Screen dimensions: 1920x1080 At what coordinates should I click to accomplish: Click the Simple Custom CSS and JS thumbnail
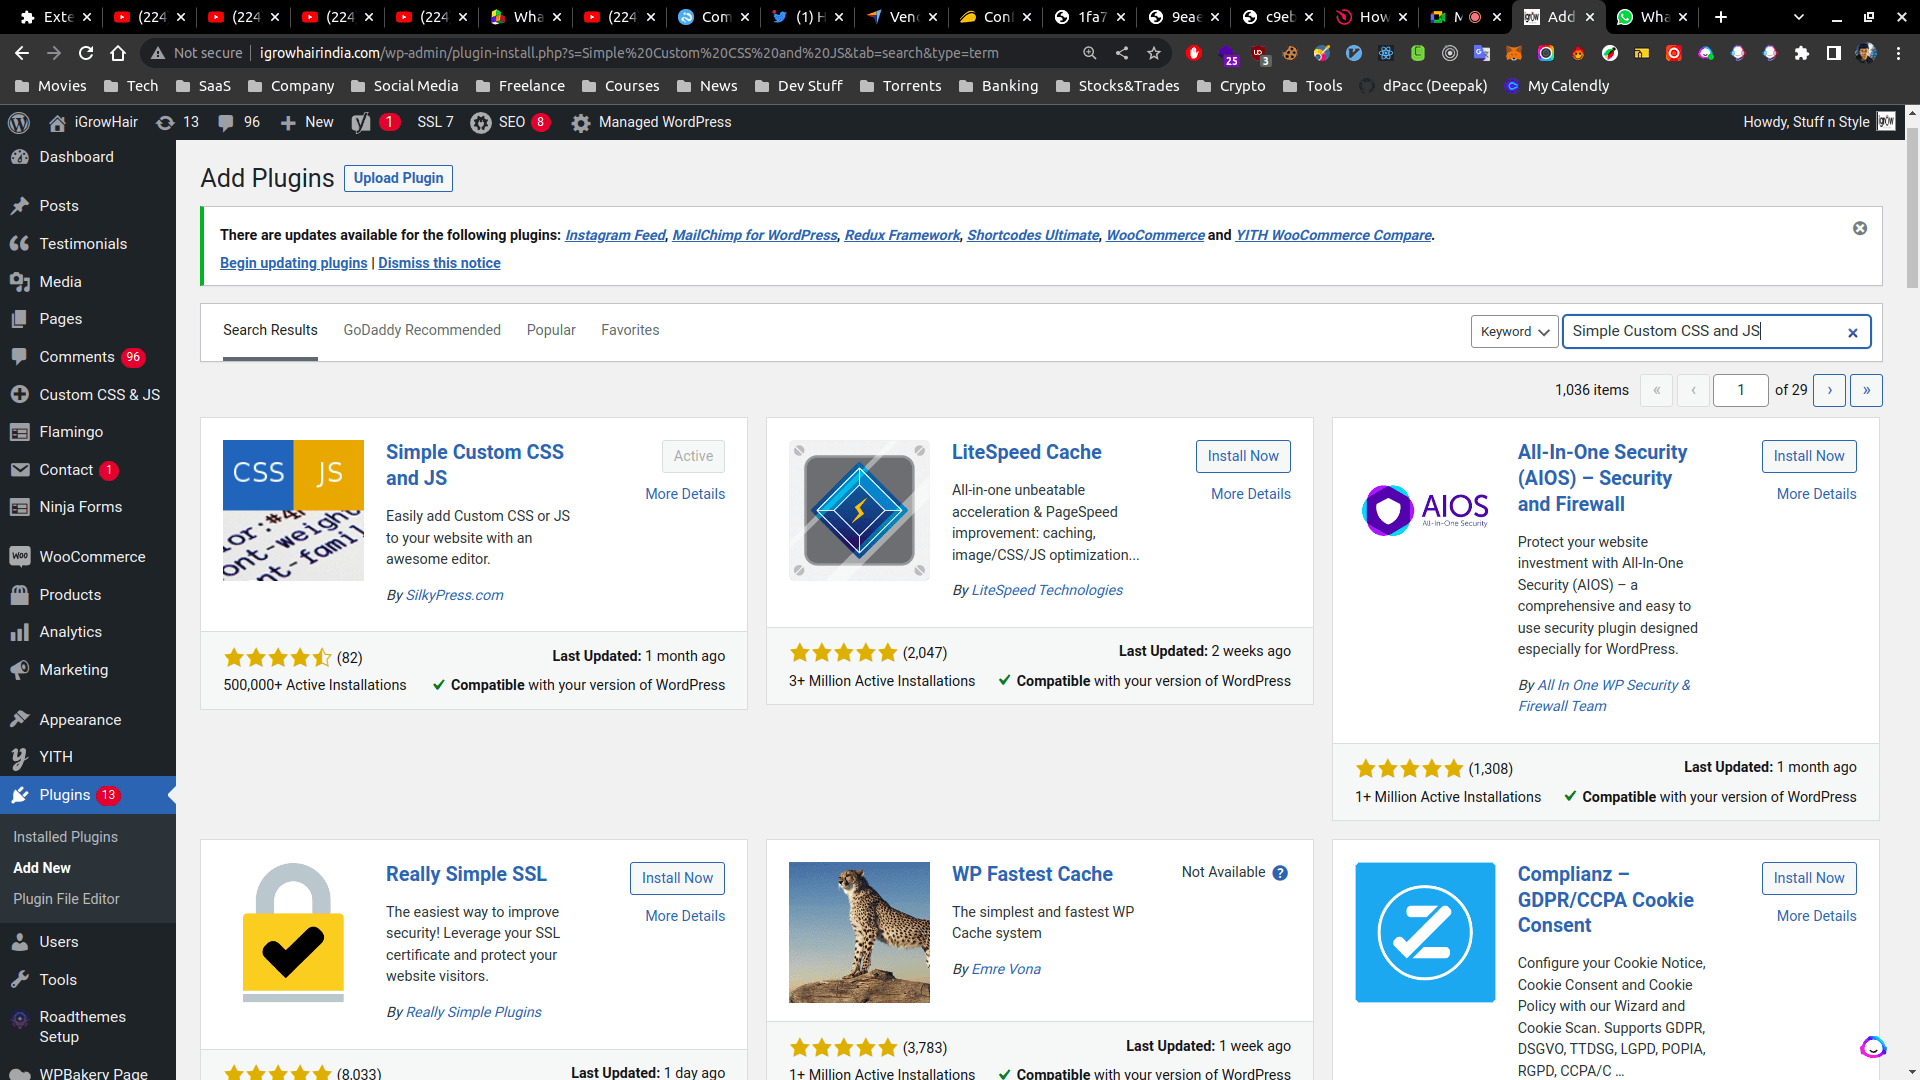coord(293,510)
